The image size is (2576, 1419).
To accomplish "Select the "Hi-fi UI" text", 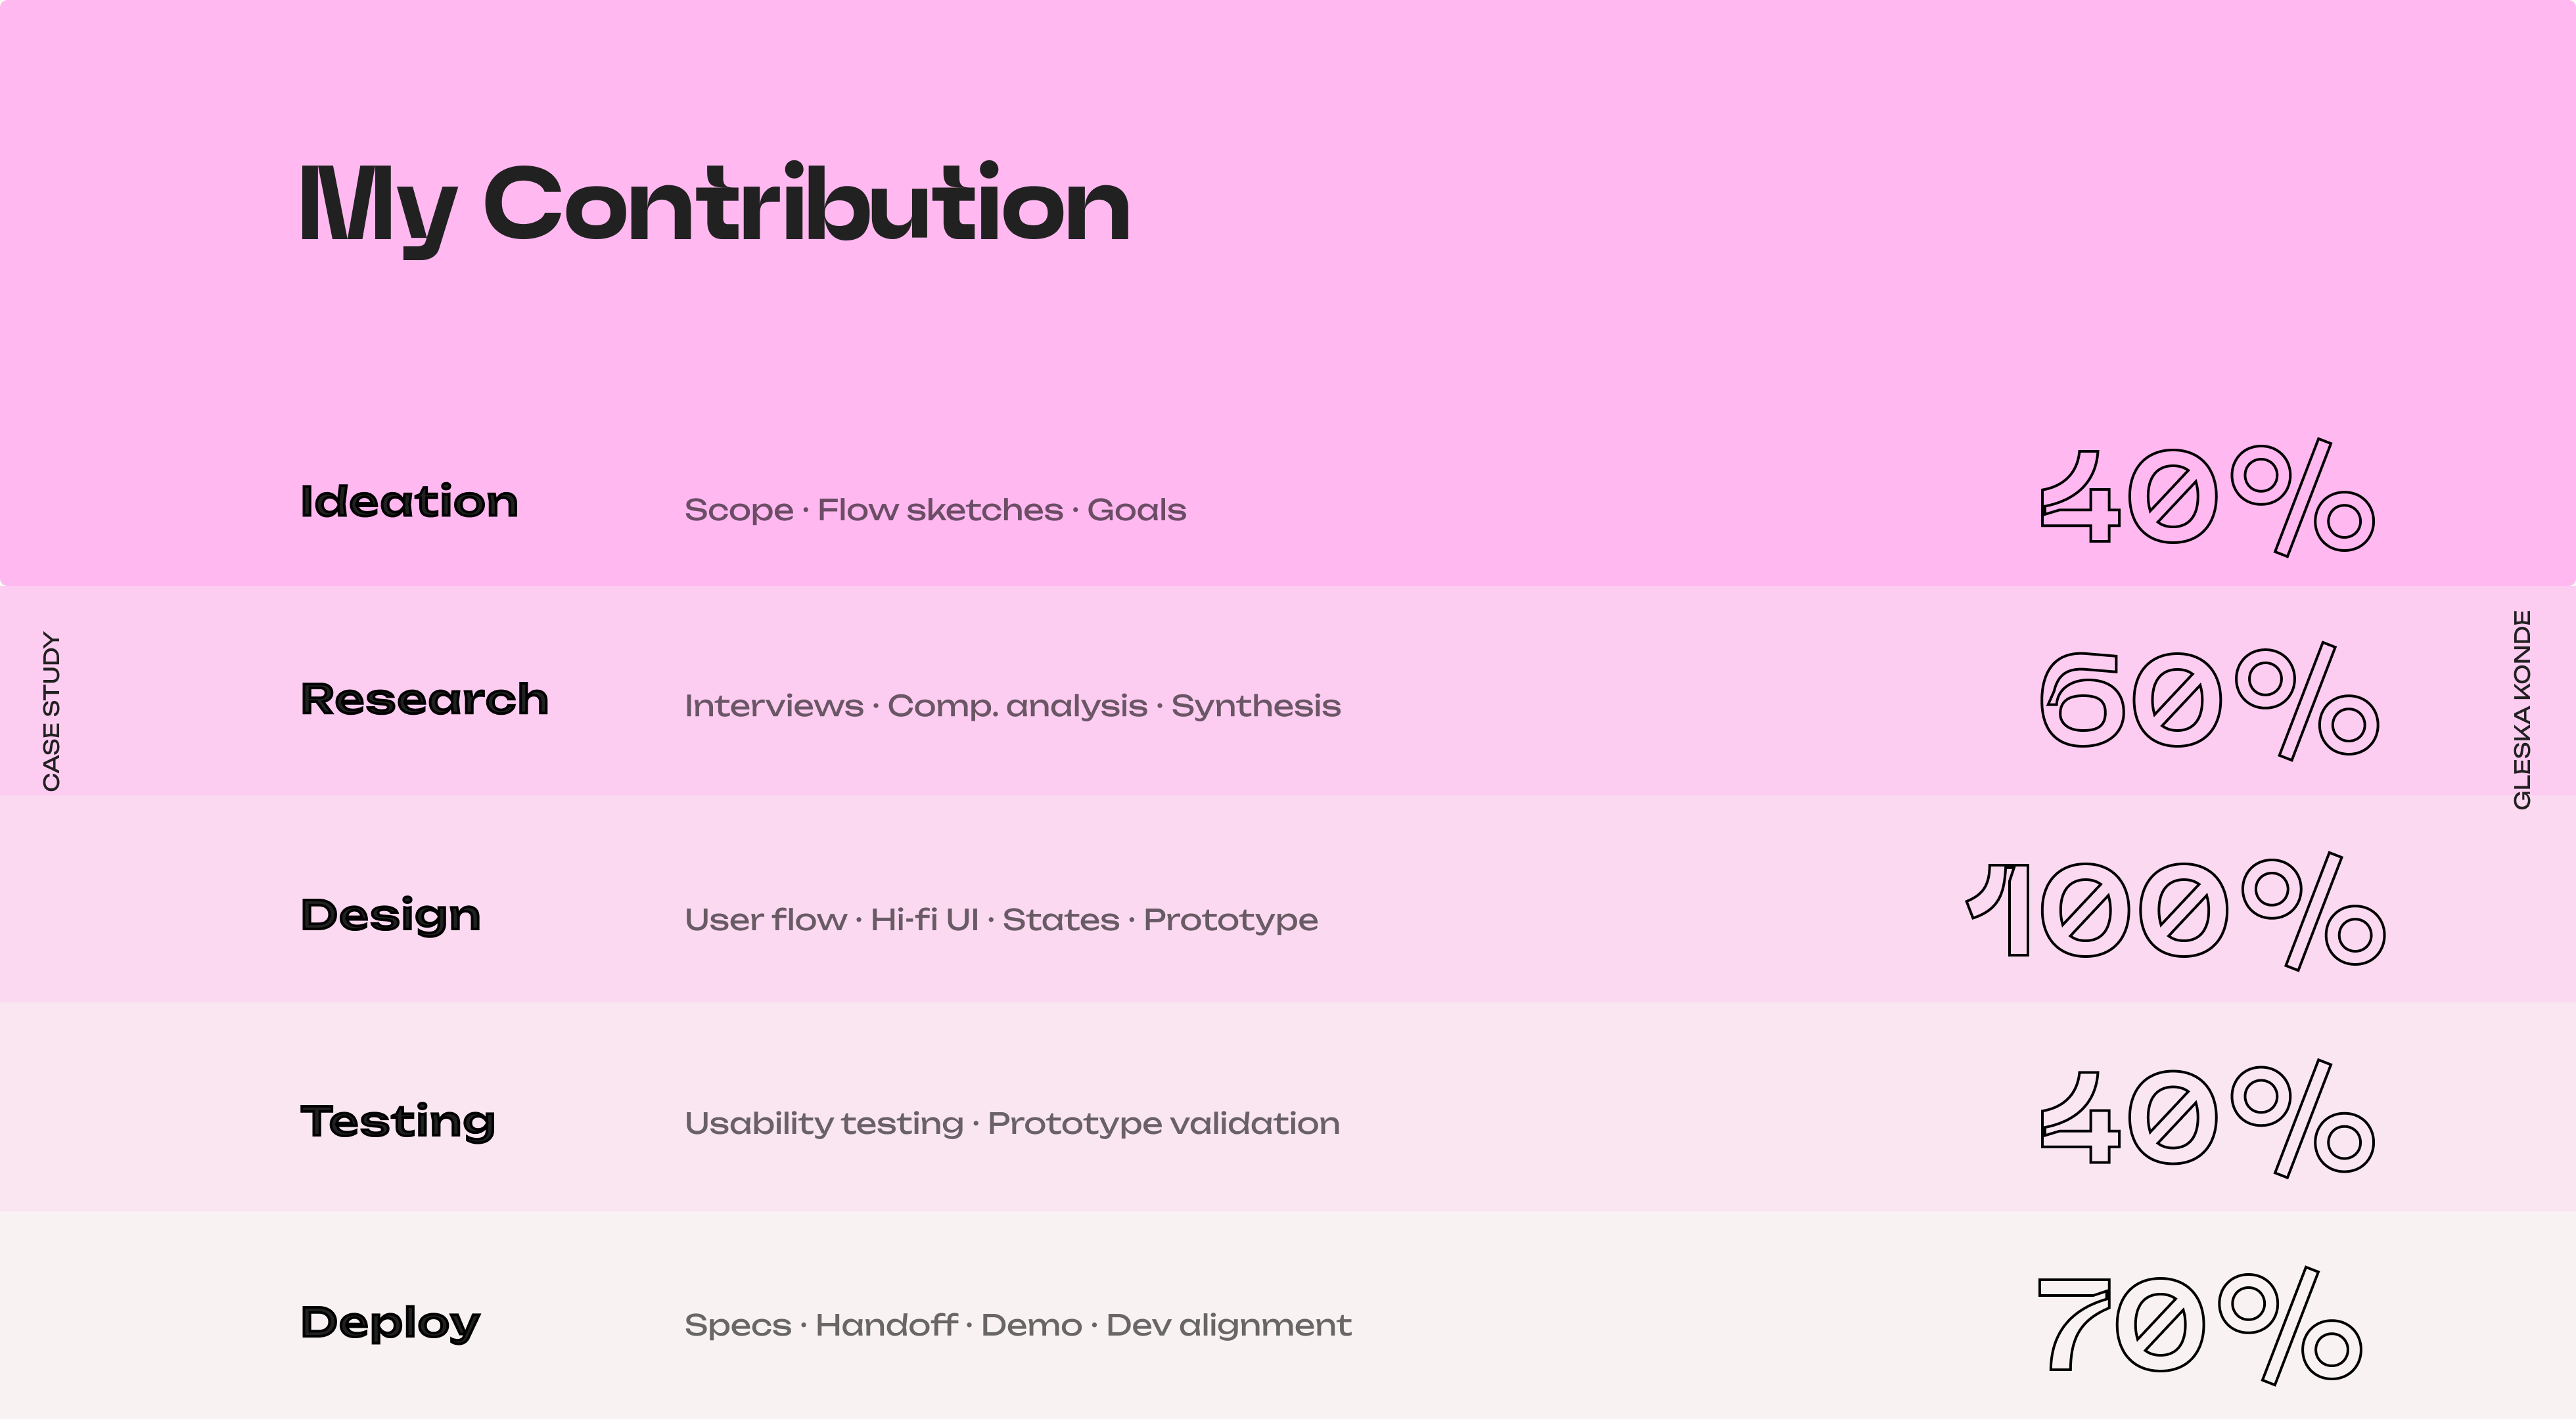I will point(924,920).
